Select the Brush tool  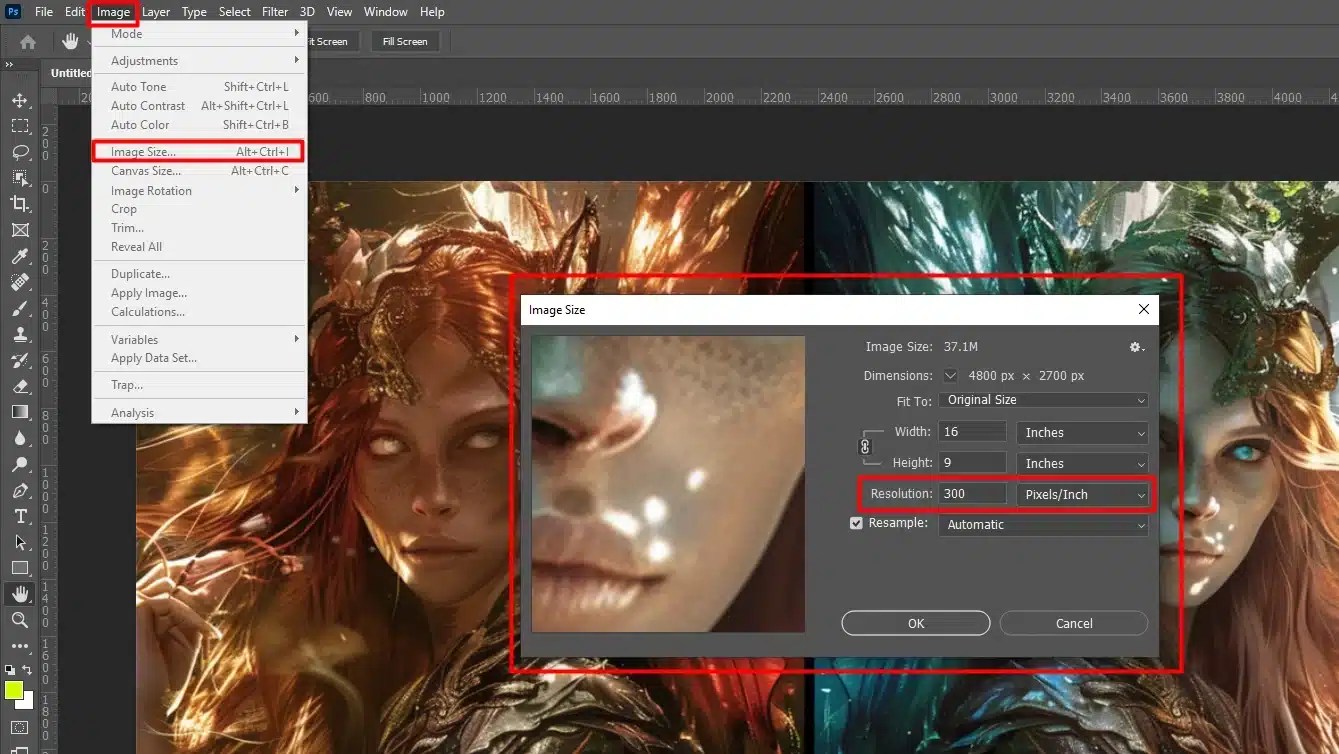pos(19,308)
